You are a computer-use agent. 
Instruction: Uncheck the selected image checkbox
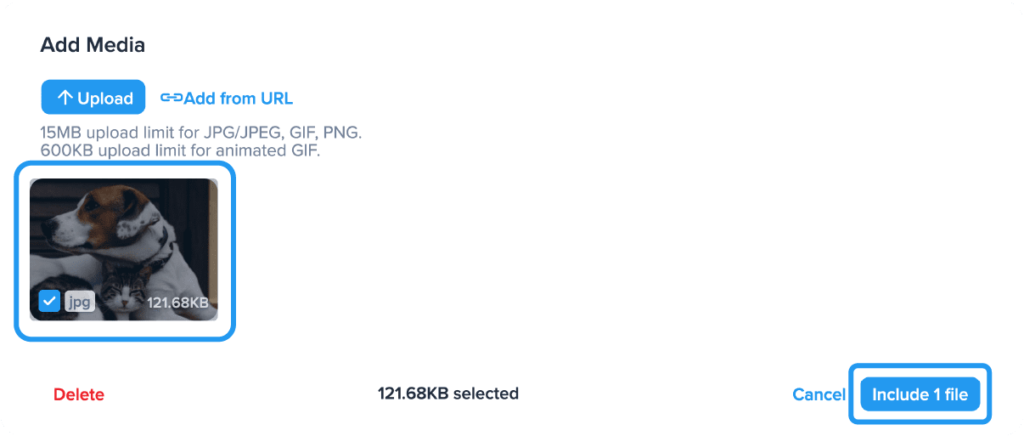pos(48,301)
